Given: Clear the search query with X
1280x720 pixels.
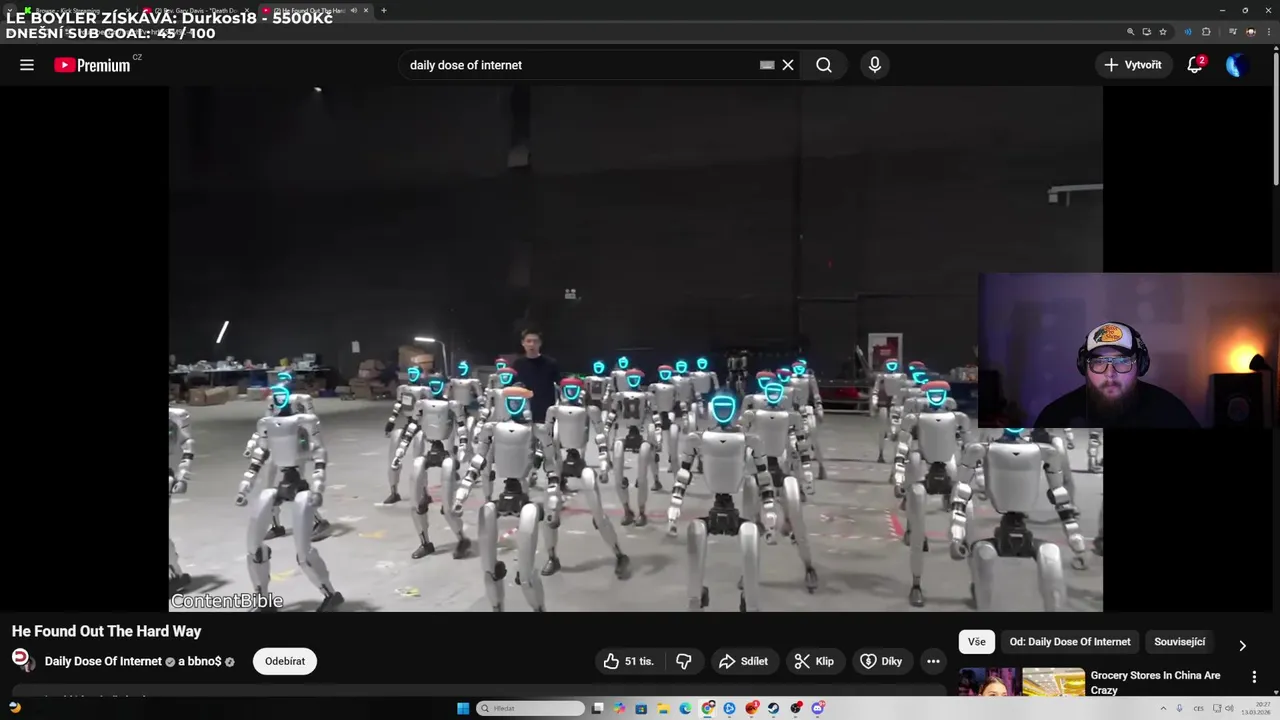Looking at the screenshot, I should [788, 65].
